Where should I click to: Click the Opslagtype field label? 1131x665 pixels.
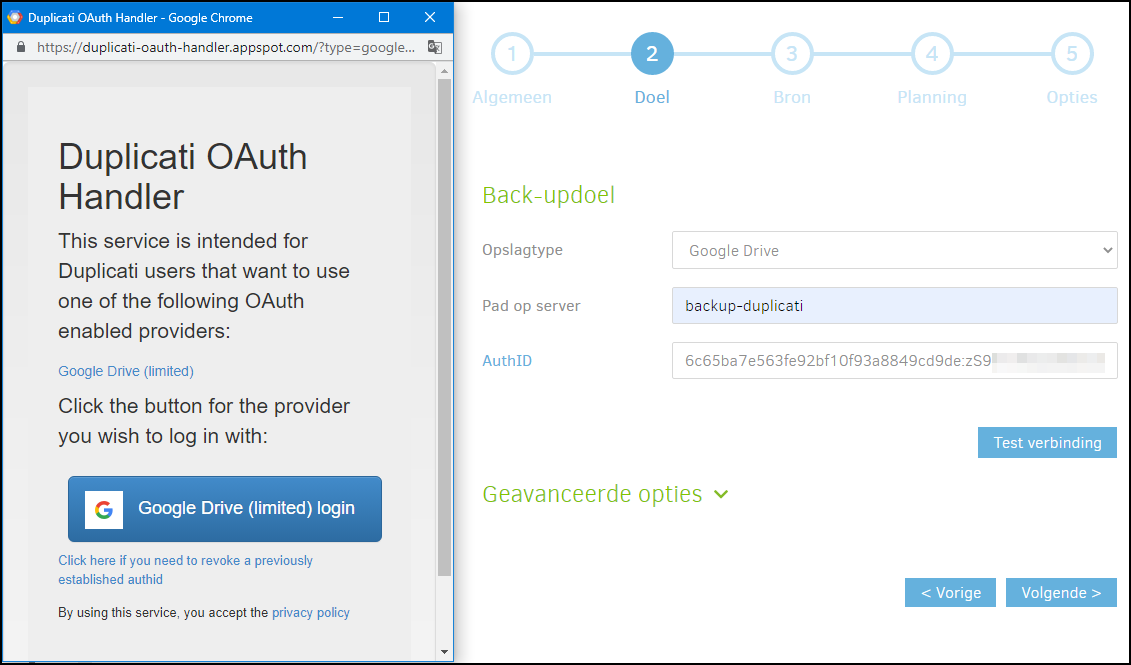click(522, 250)
